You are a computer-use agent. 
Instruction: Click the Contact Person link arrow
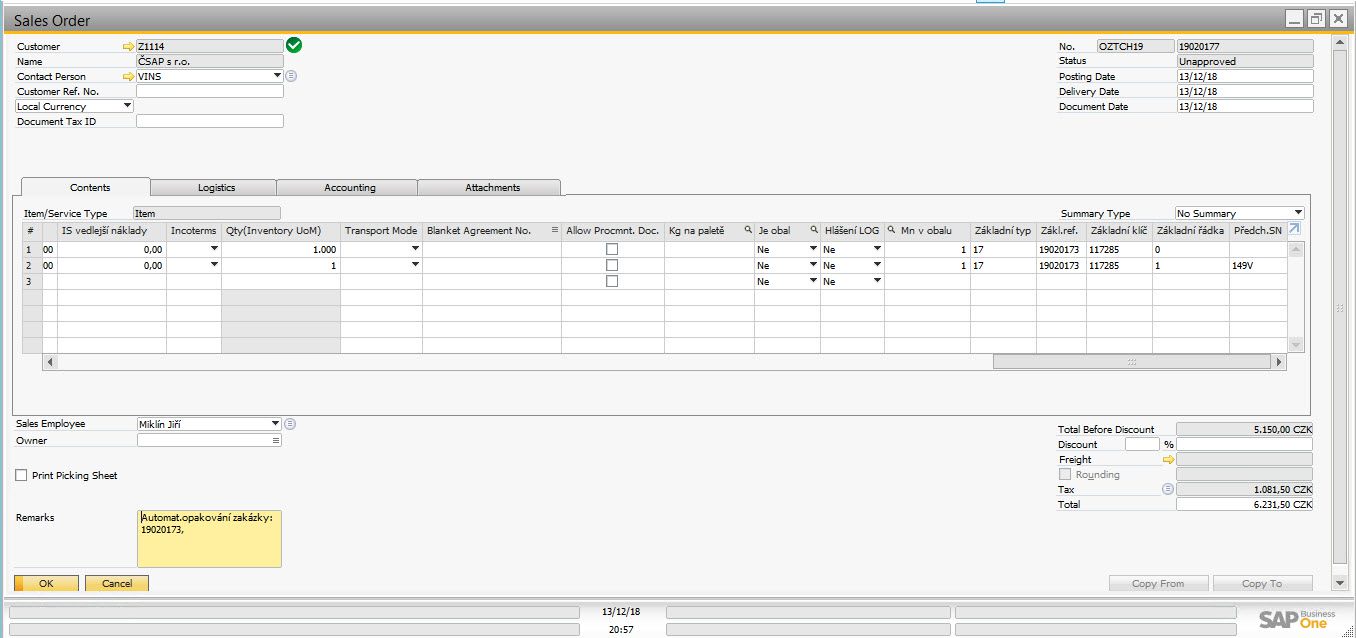tap(128, 76)
